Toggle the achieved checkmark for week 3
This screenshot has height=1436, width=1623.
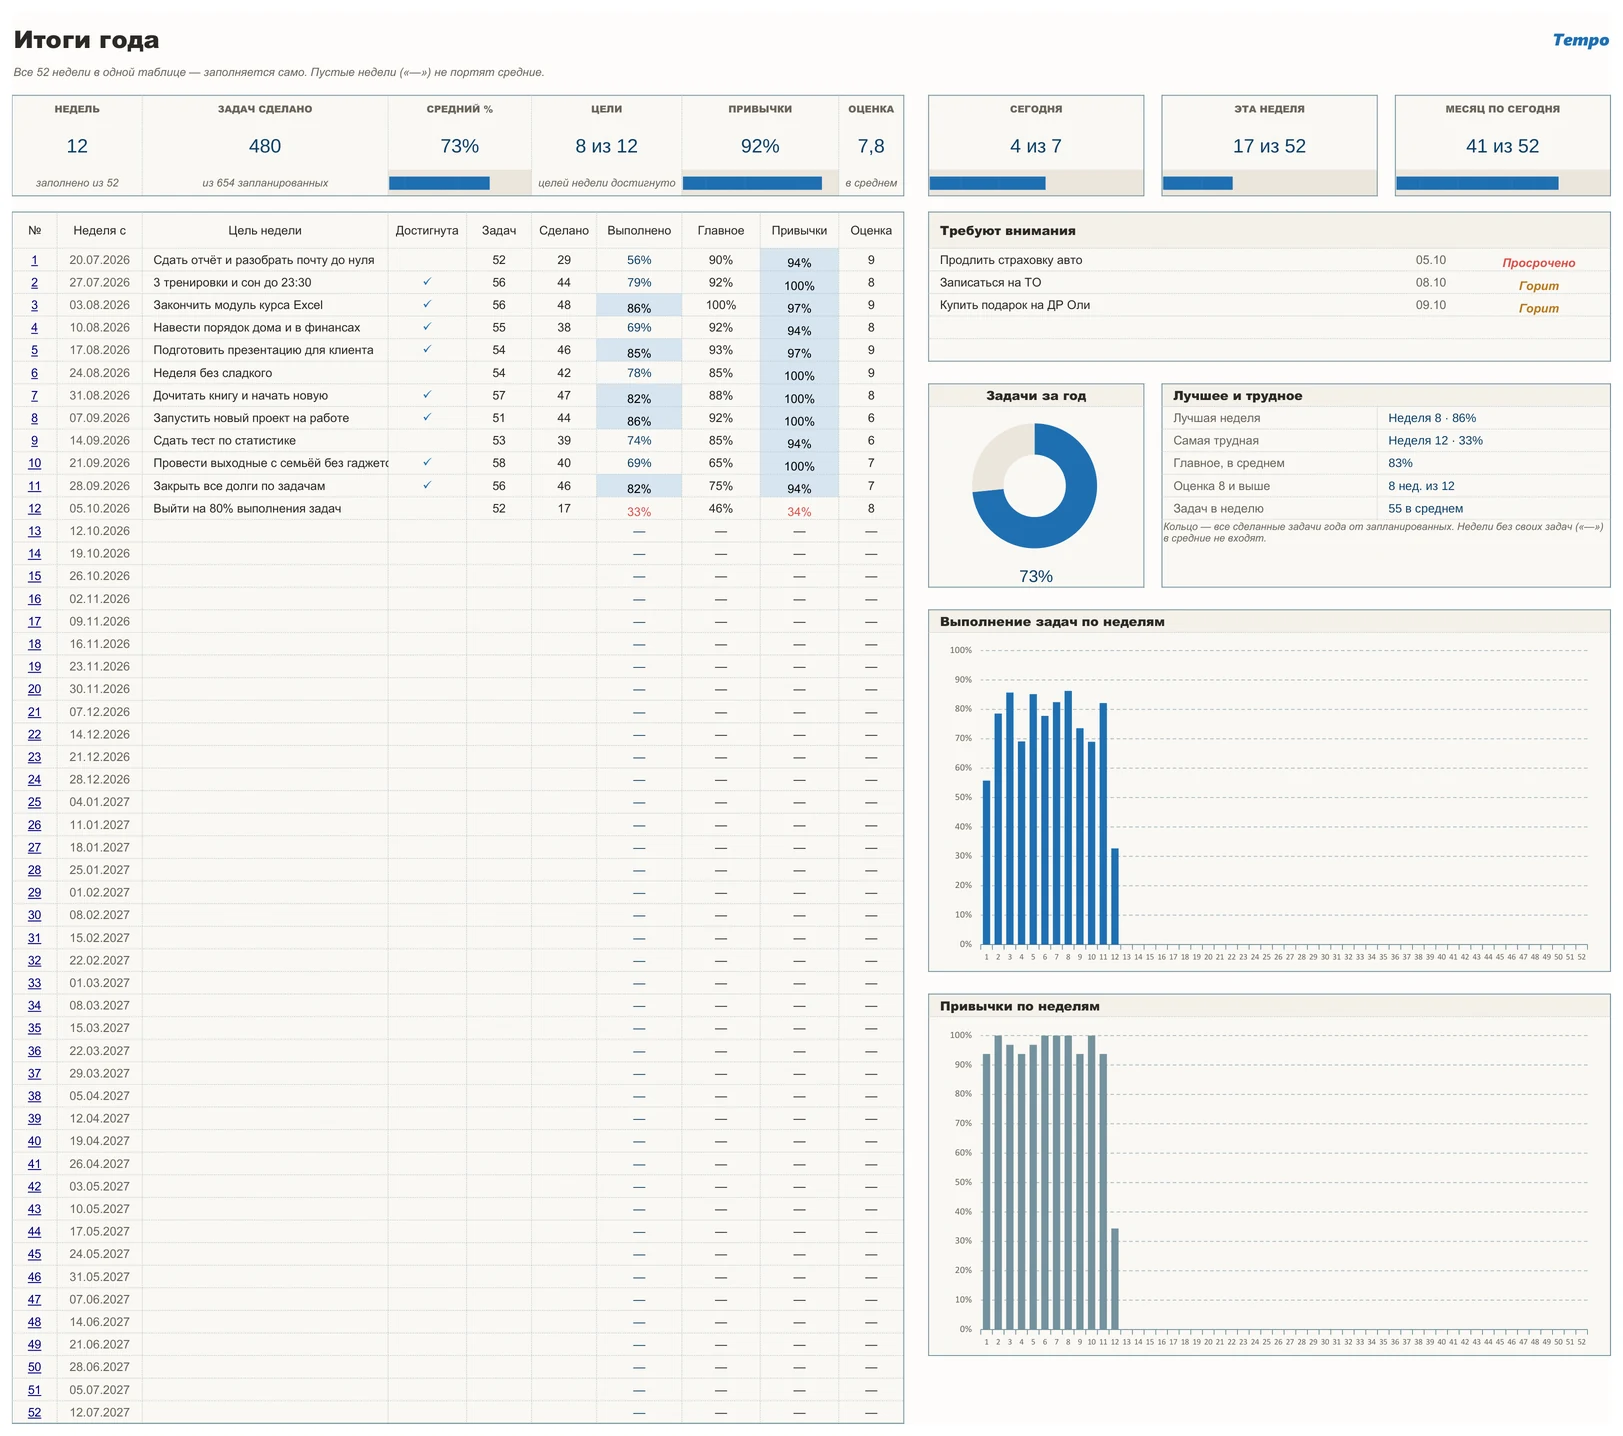pos(427,305)
